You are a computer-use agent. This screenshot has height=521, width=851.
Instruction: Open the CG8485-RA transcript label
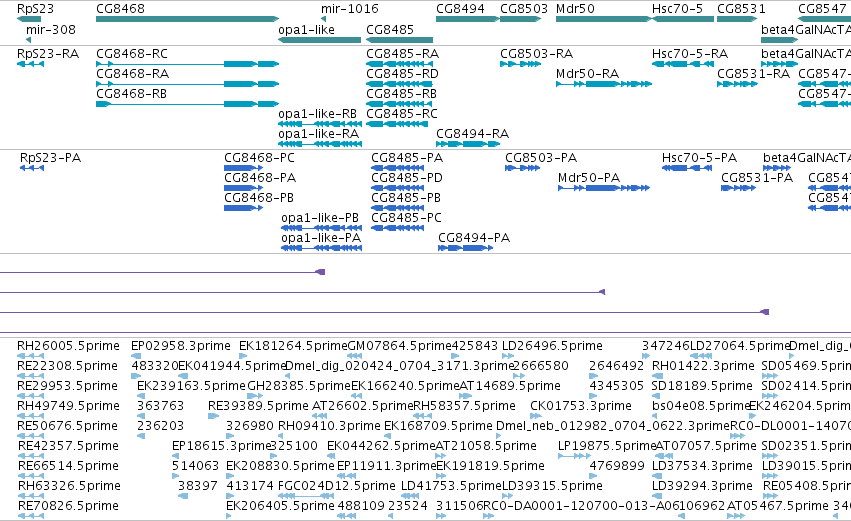[x=403, y=54]
